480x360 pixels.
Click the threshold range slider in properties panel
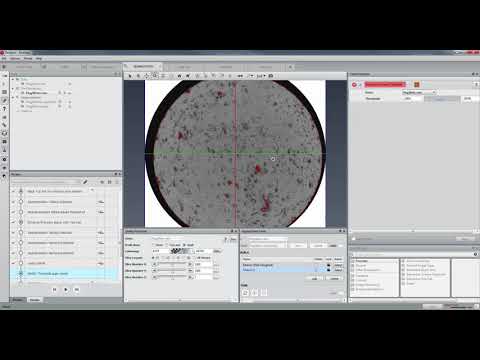tap(441, 99)
